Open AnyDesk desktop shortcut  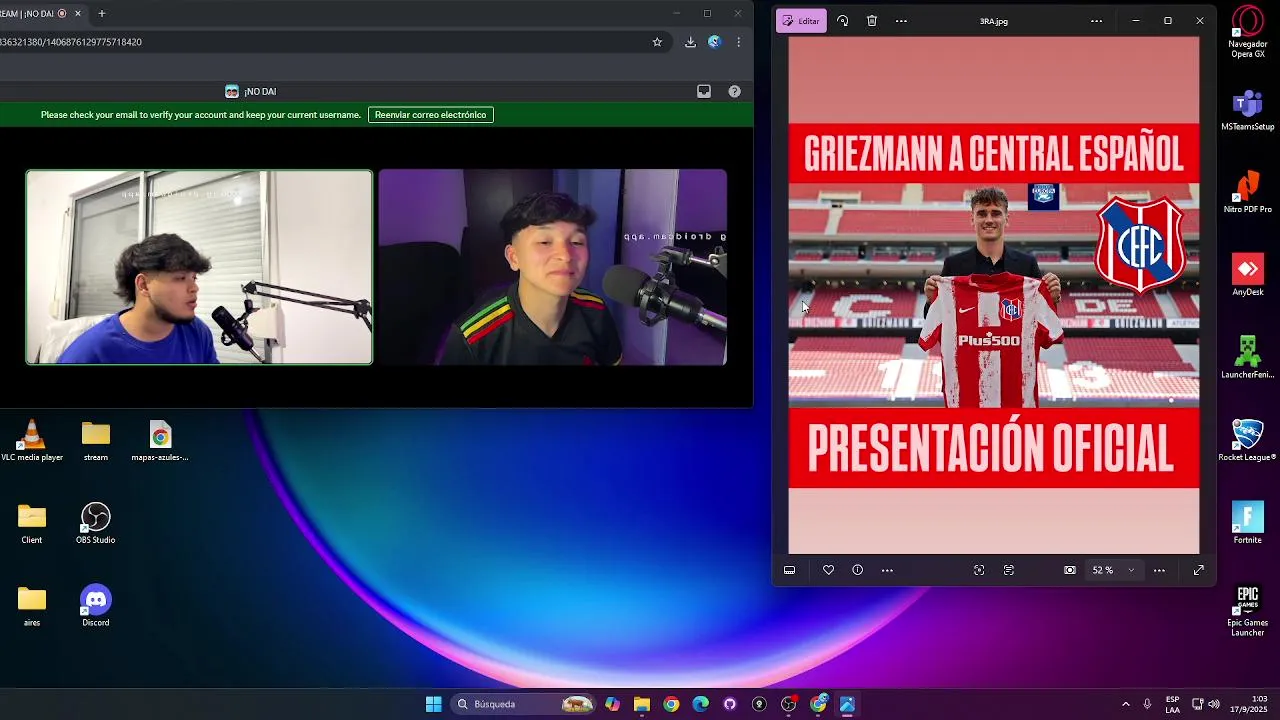tap(1248, 276)
